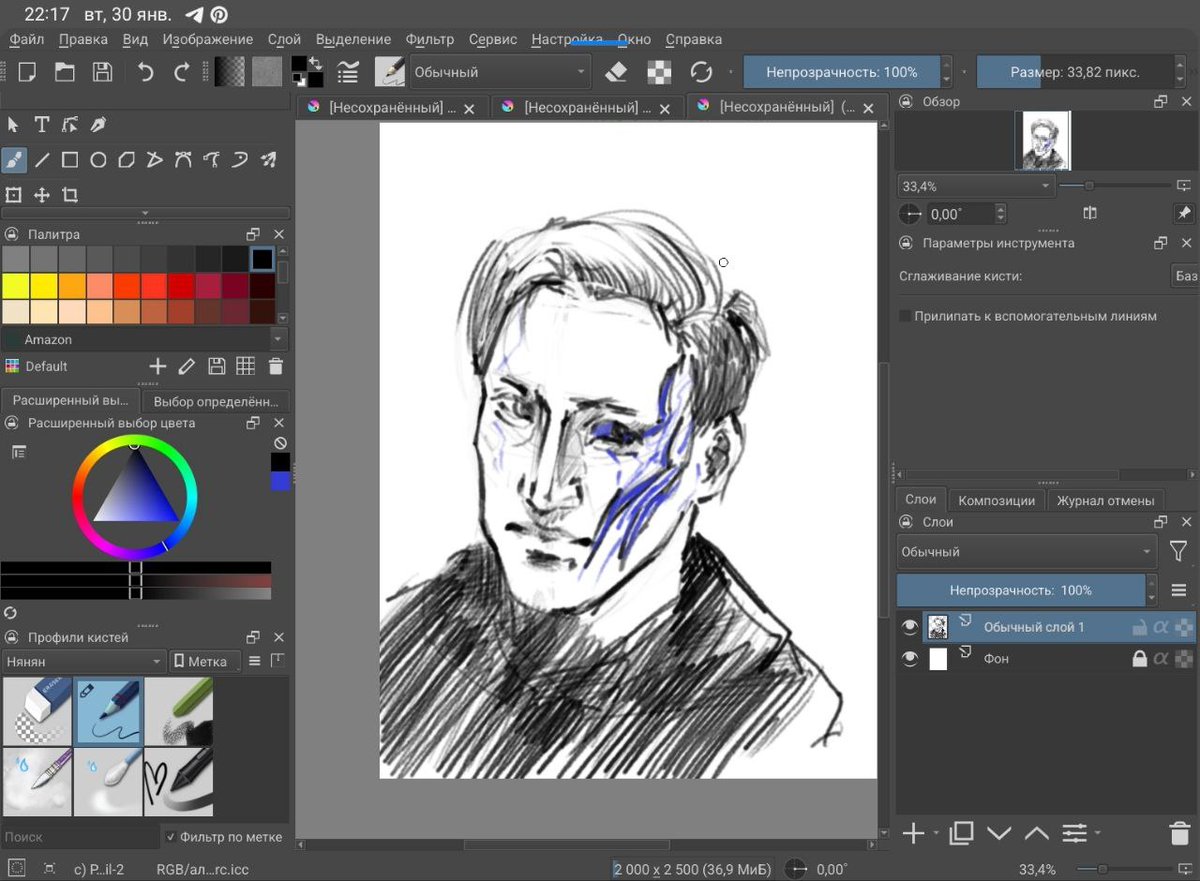This screenshot has width=1200, height=881.
Task: Select the Text tool
Action: pos(42,125)
